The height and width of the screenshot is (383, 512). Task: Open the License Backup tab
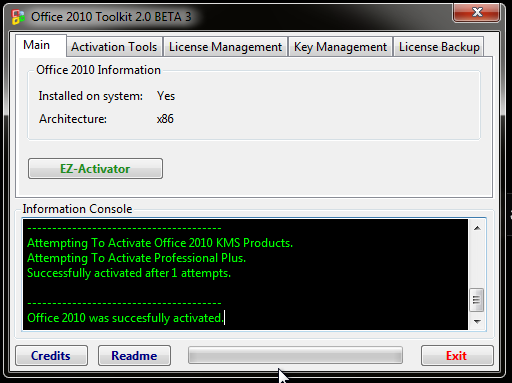(439, 47)
